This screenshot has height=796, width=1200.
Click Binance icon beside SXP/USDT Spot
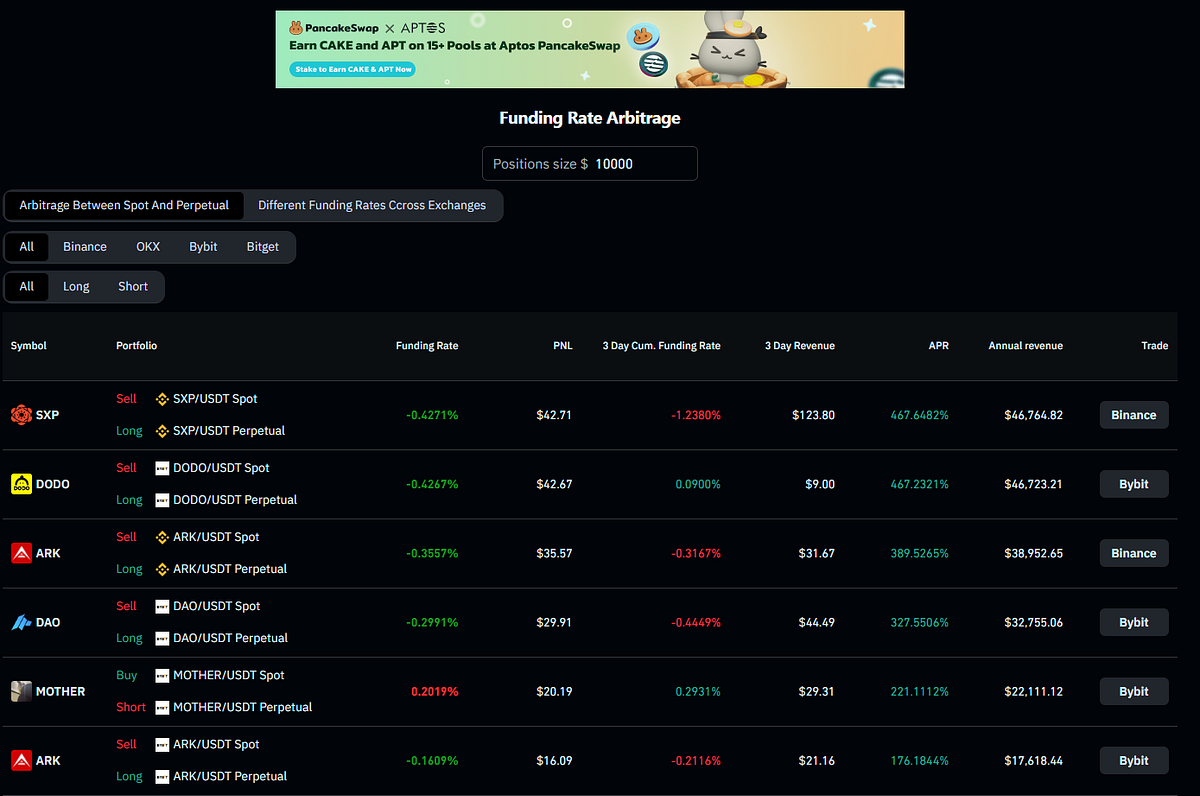point(162,399)
